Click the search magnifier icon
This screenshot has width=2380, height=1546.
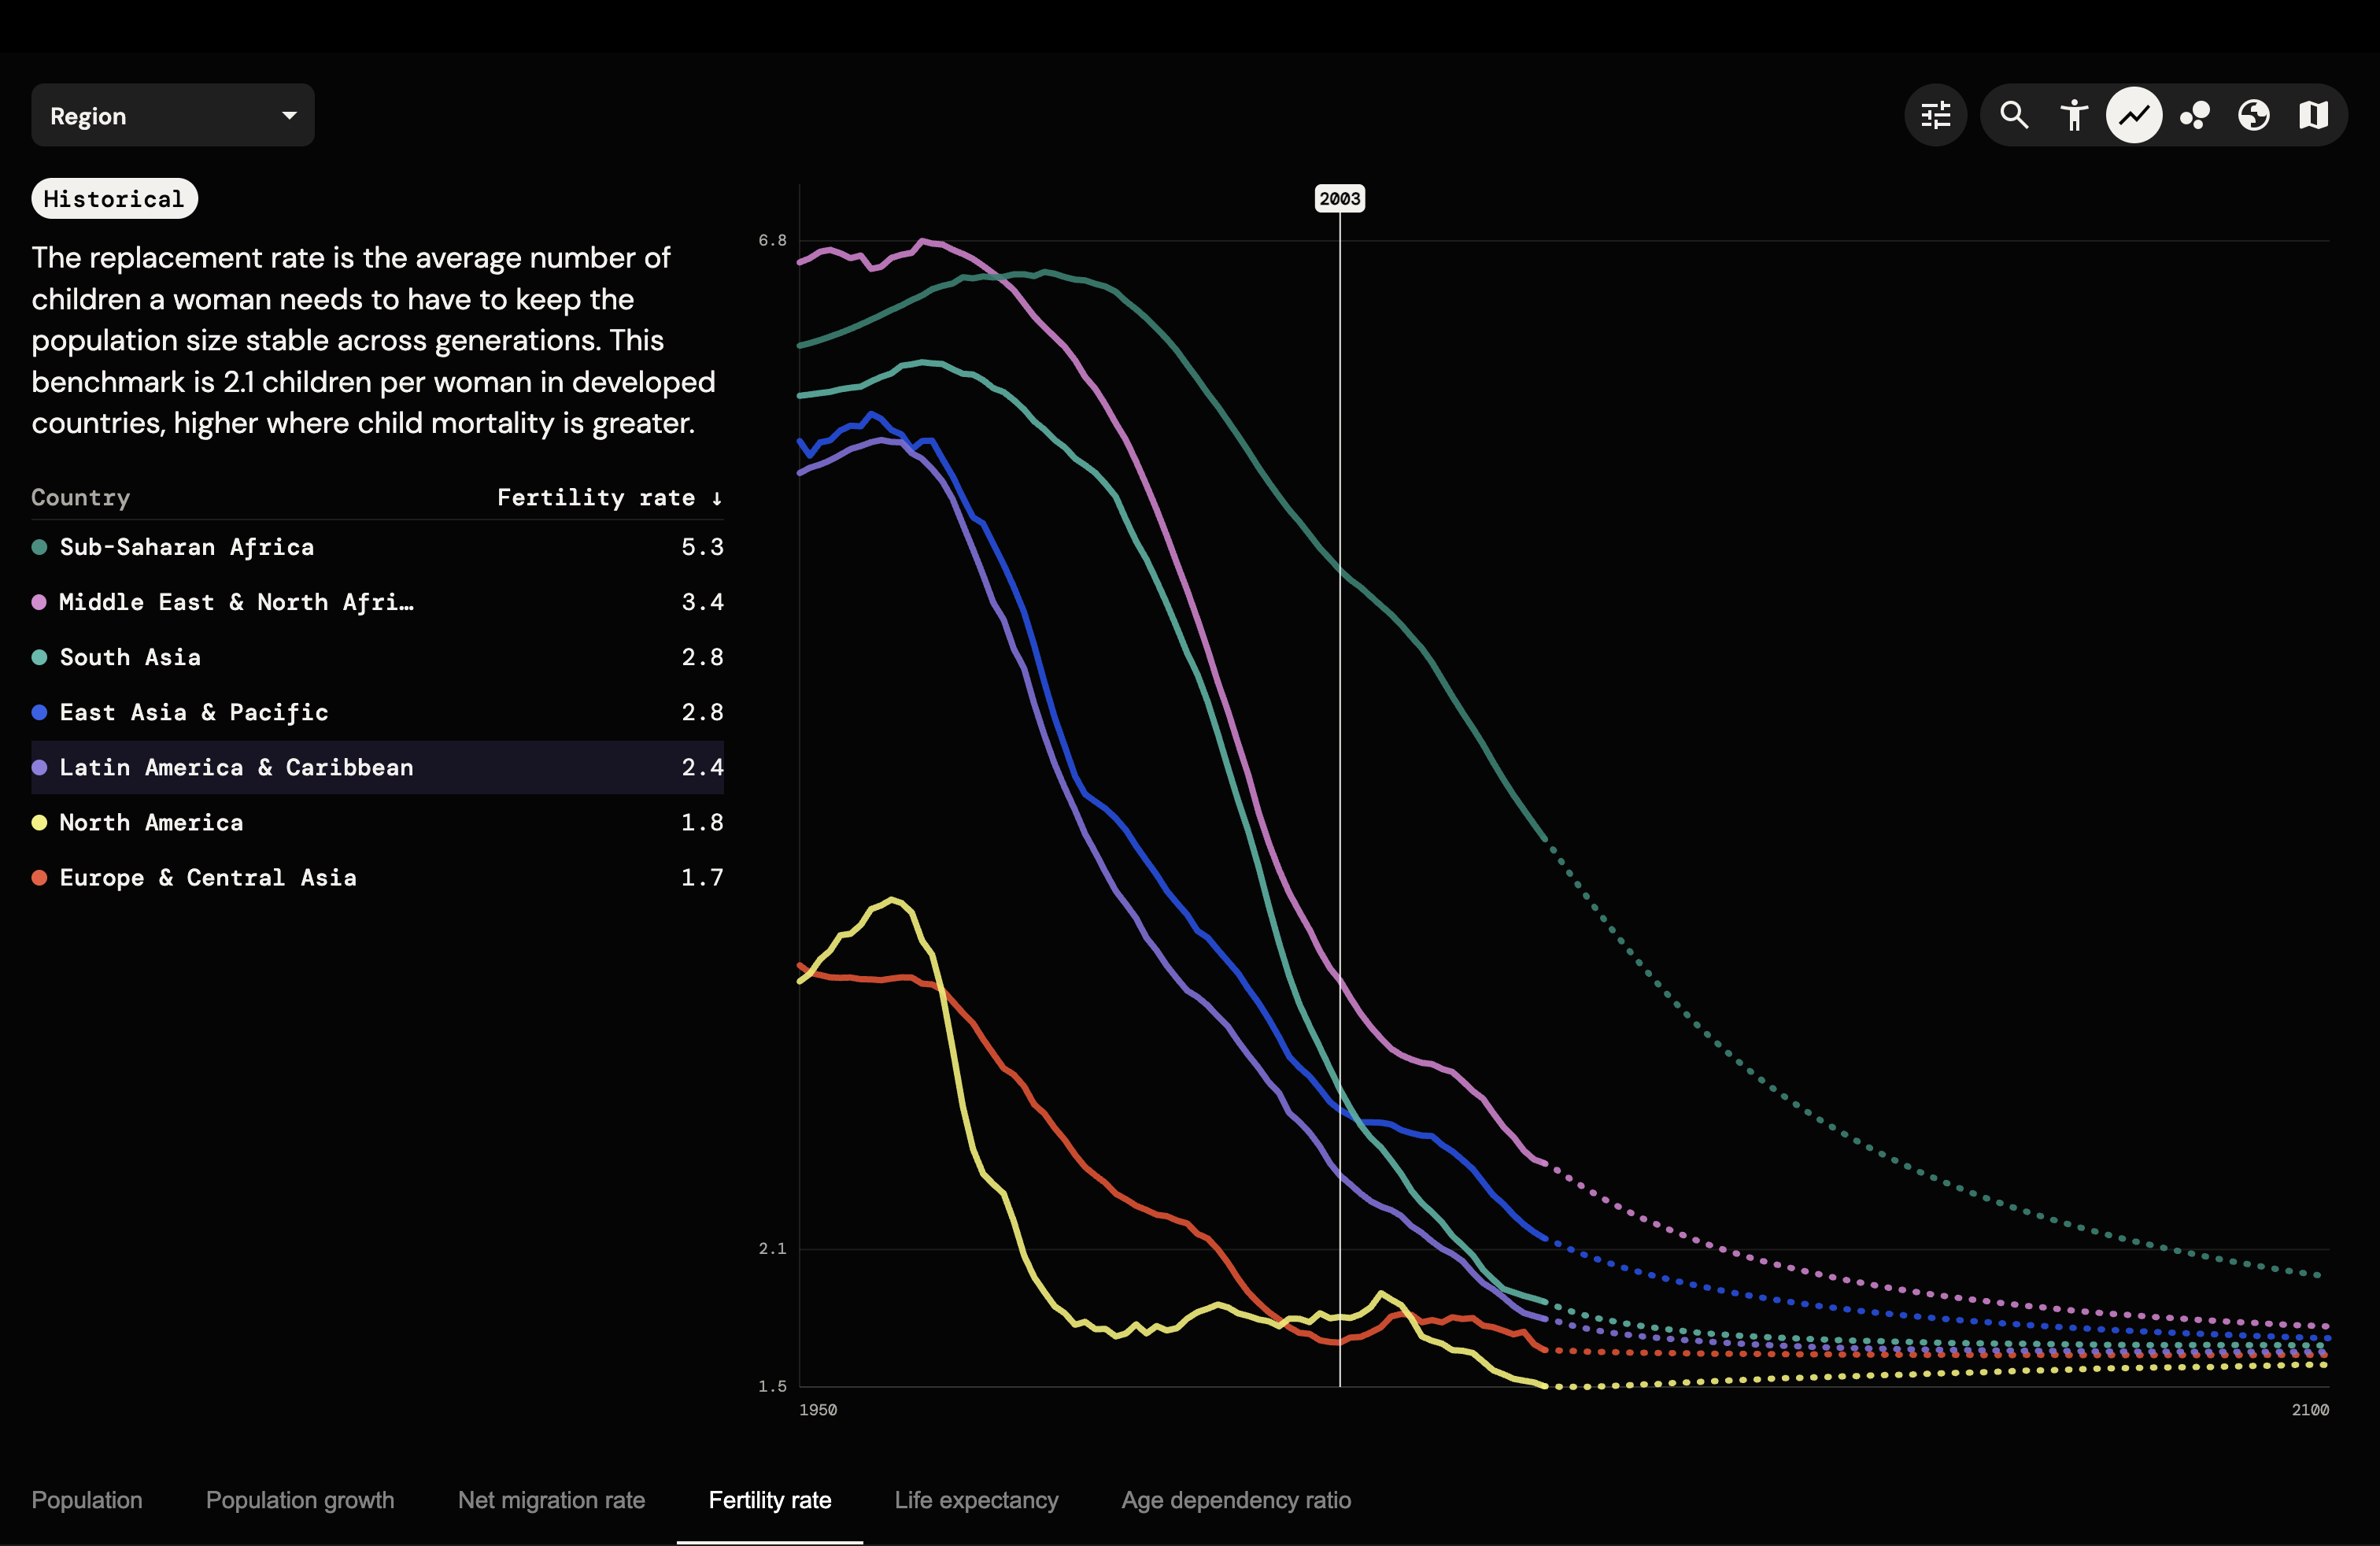[x=2014, y=116]
